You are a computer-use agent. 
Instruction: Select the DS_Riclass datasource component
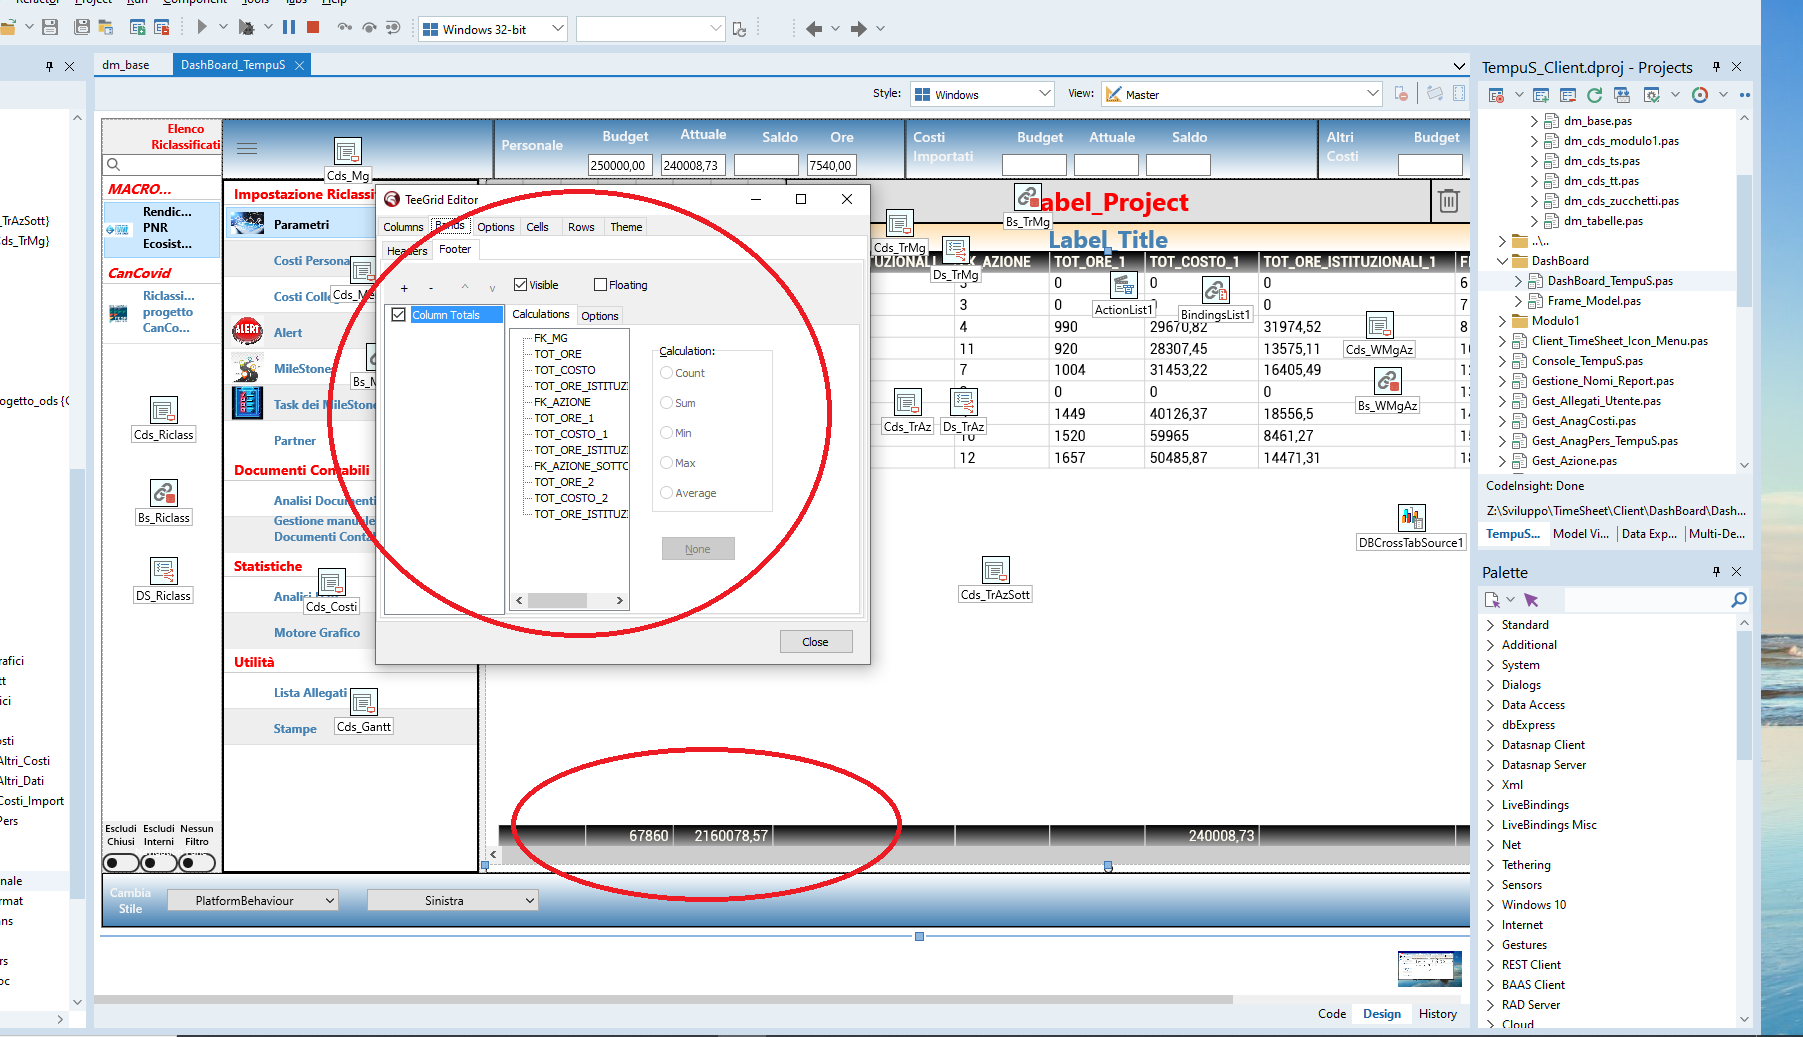164,571
